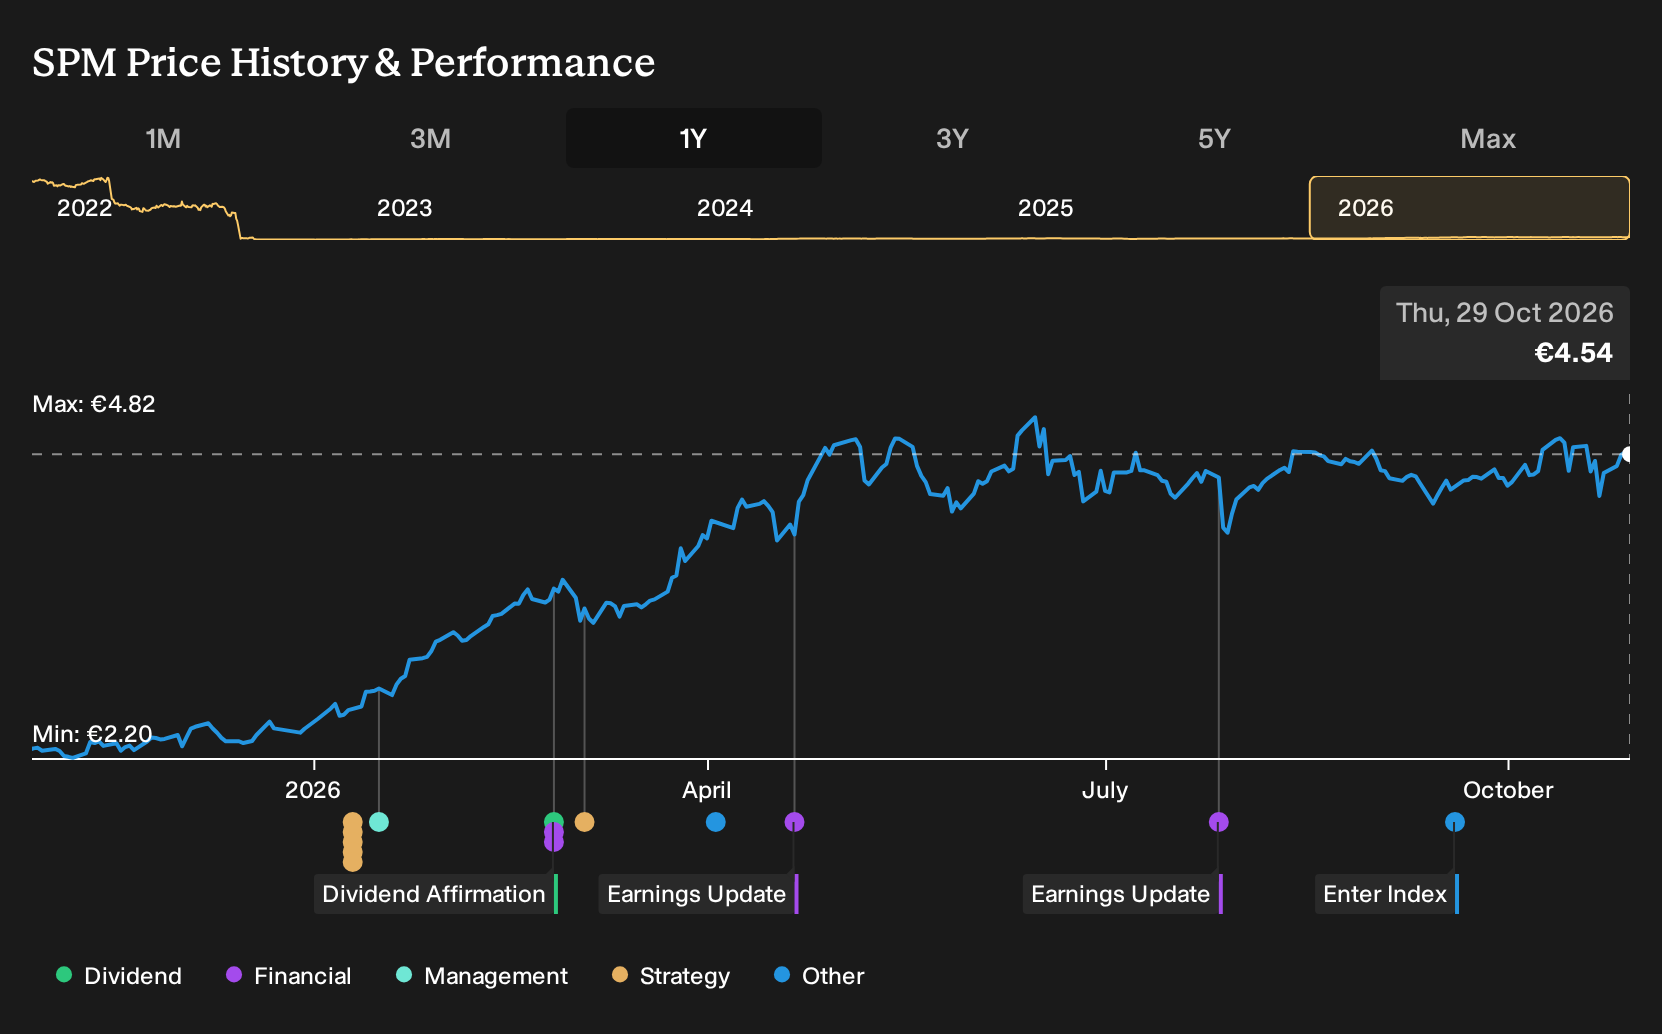Click the orange Strategy dot right of the green dot
This screenshot has width=1662, height=1034.
[585, 822]
